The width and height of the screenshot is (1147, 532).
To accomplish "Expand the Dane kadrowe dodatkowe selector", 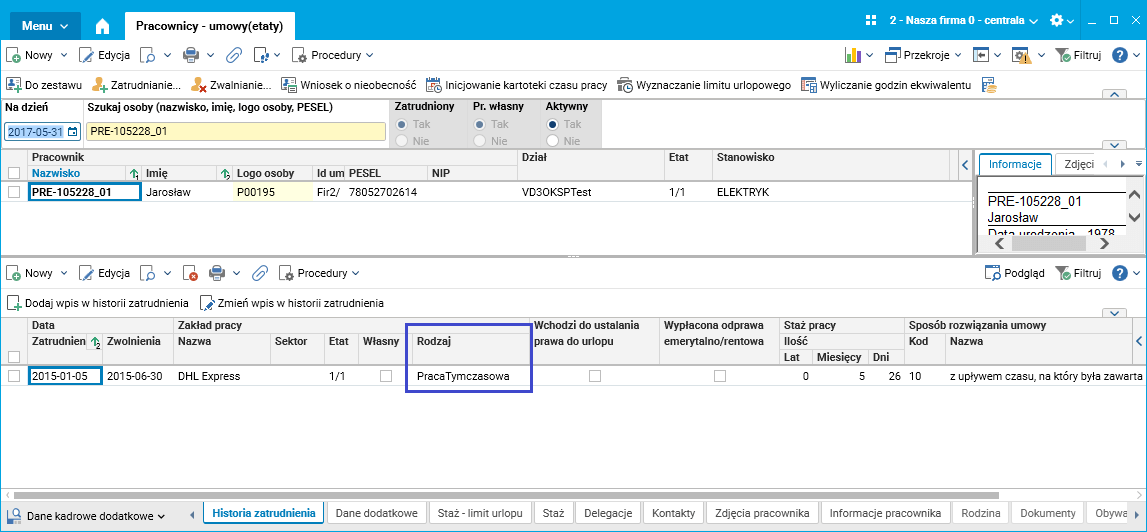I will [x=96, y=516].
